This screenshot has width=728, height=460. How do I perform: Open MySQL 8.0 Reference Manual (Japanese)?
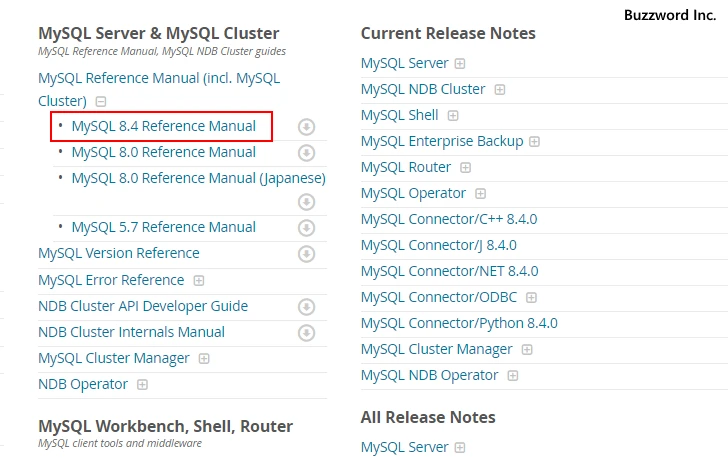[198, 178]
